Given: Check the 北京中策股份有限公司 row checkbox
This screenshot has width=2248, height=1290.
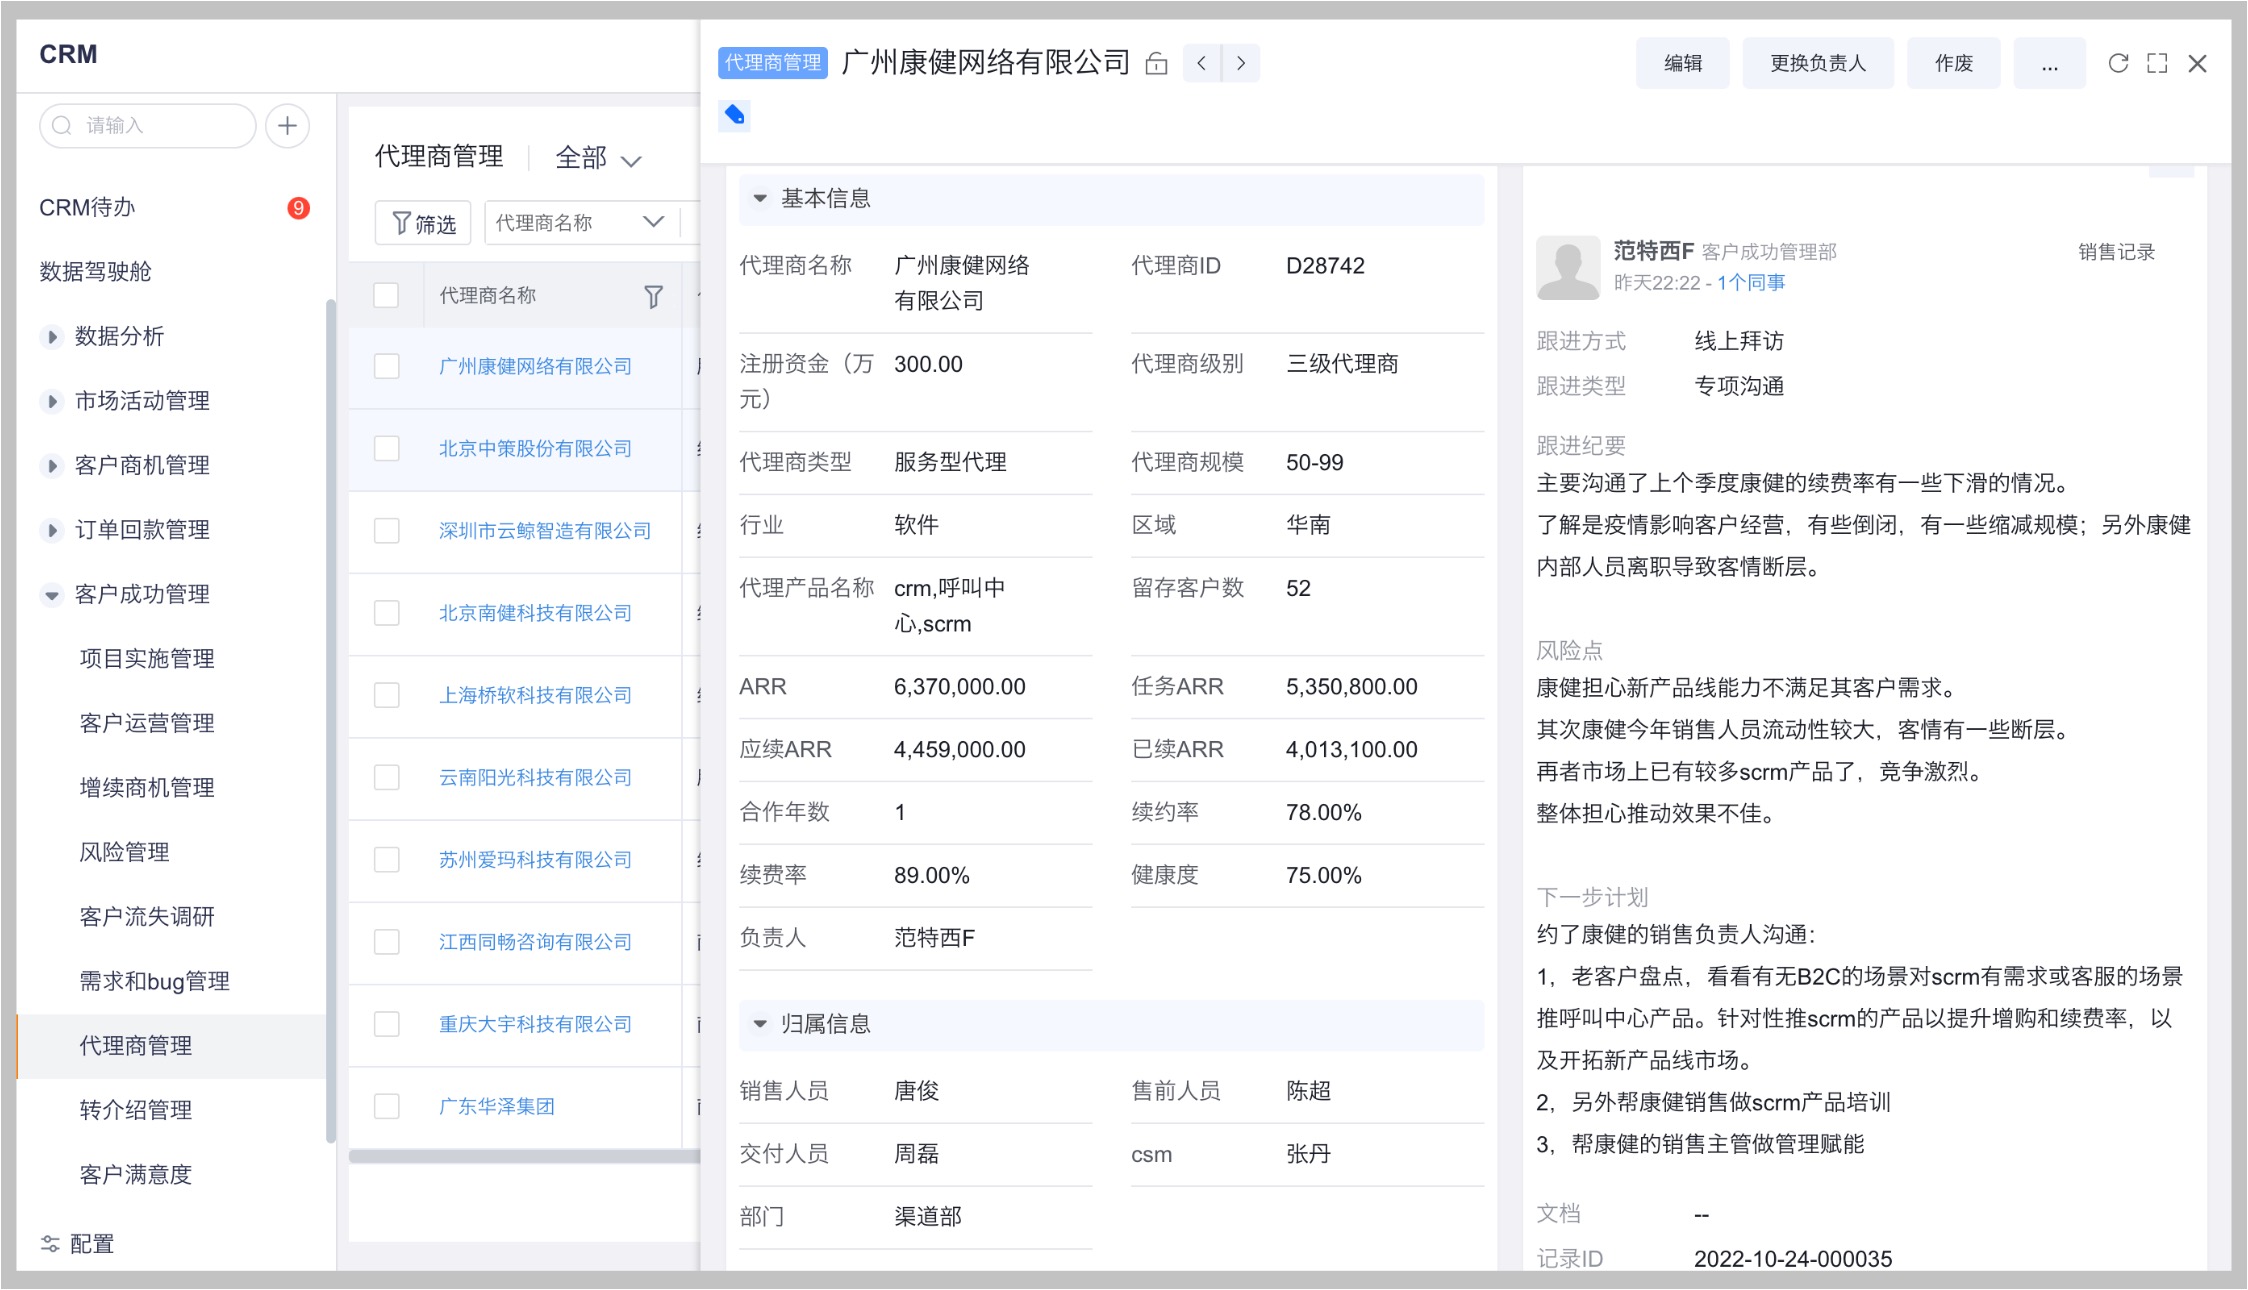Looking at the screenshot, I should tap(386, 448).
